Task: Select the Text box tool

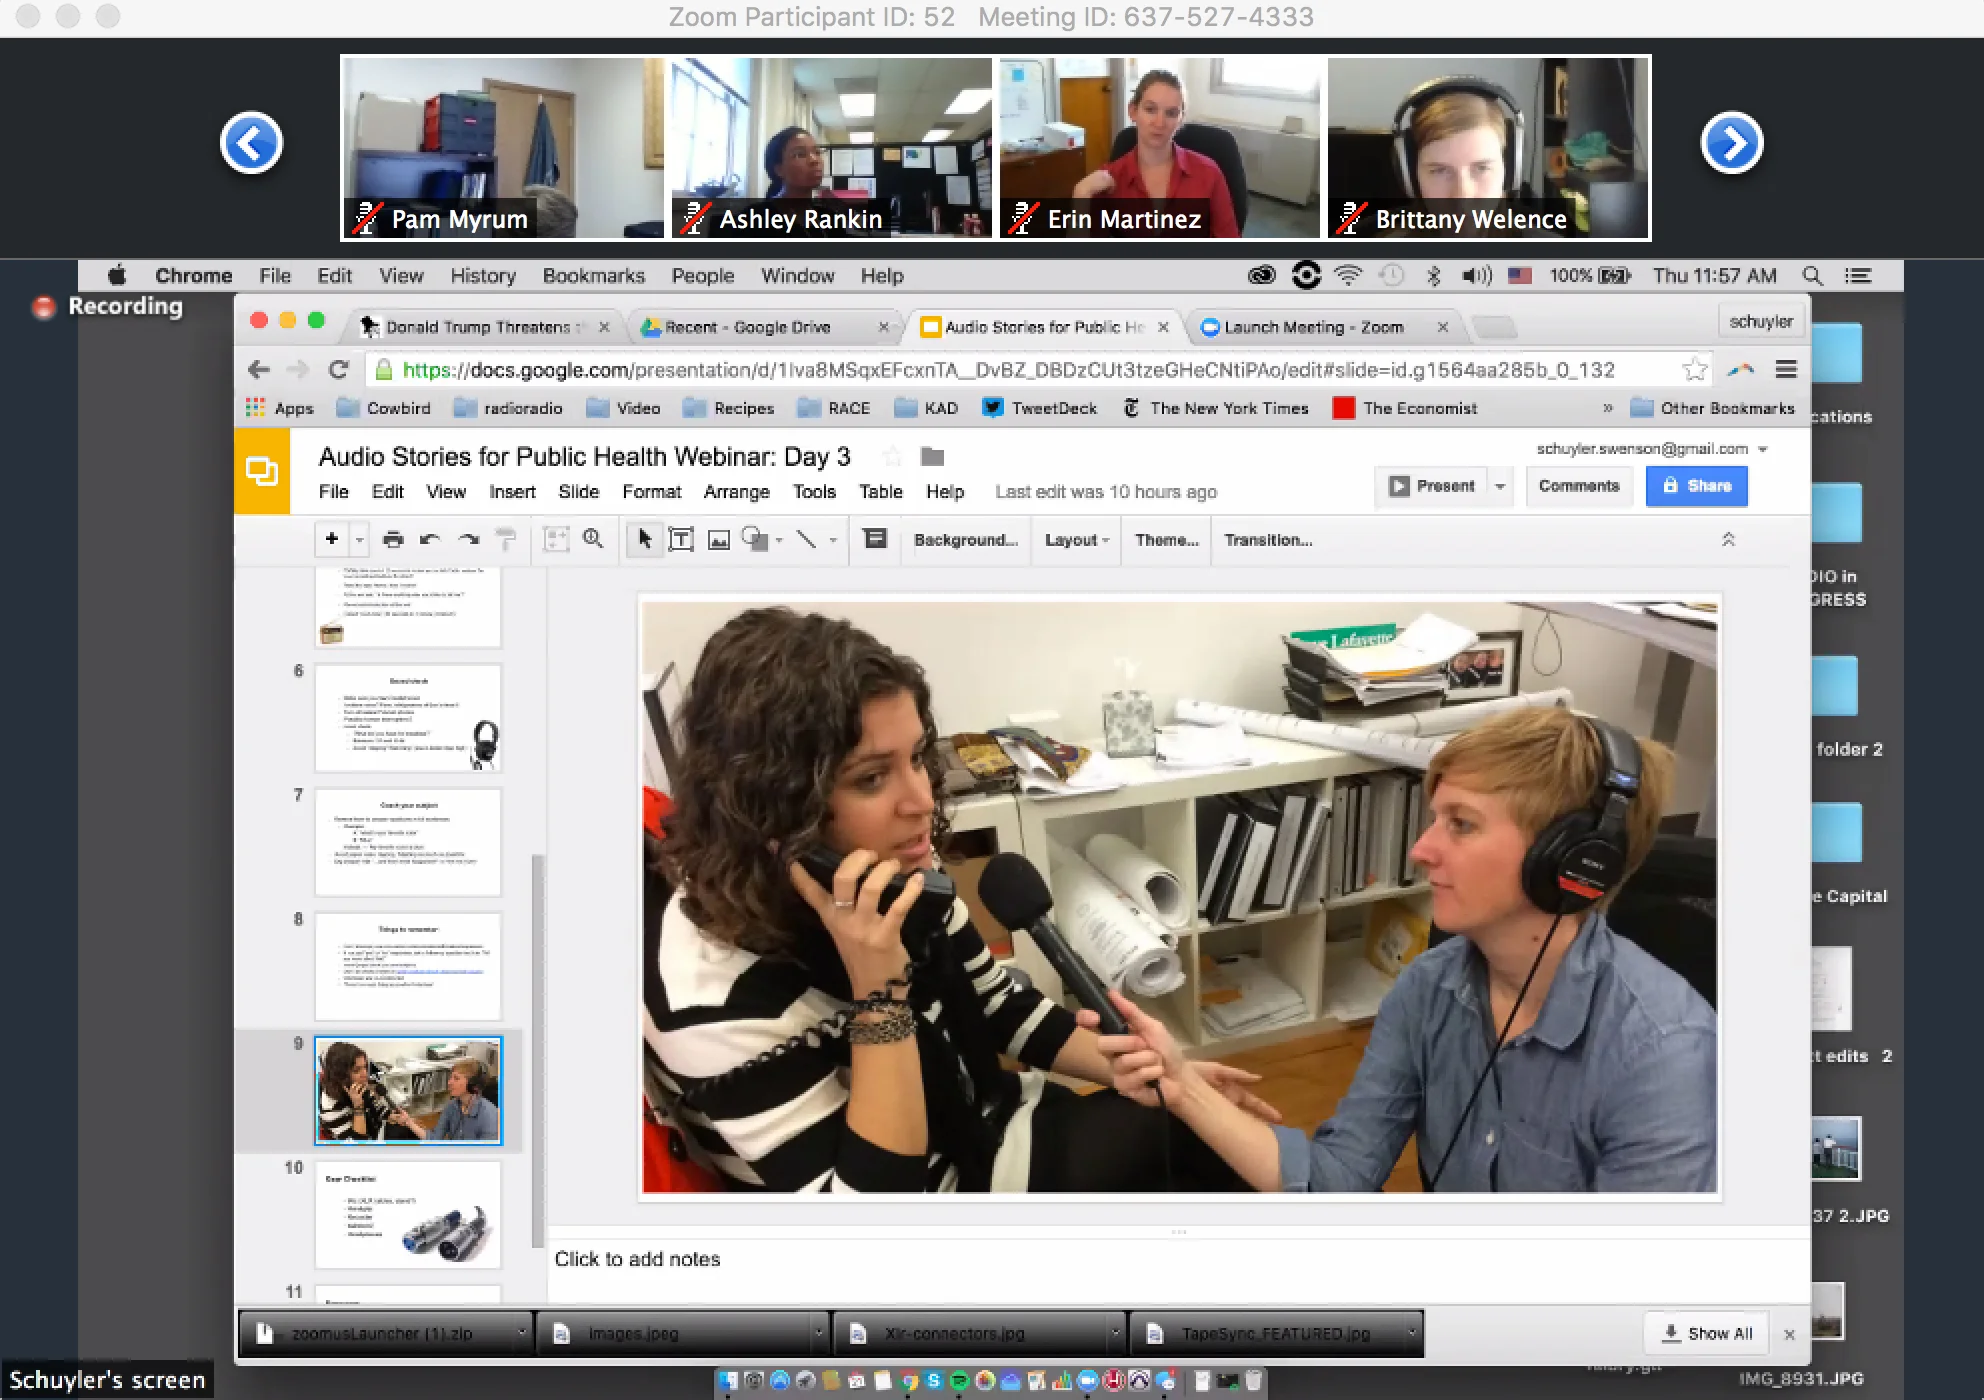Action: pos(681,539)
